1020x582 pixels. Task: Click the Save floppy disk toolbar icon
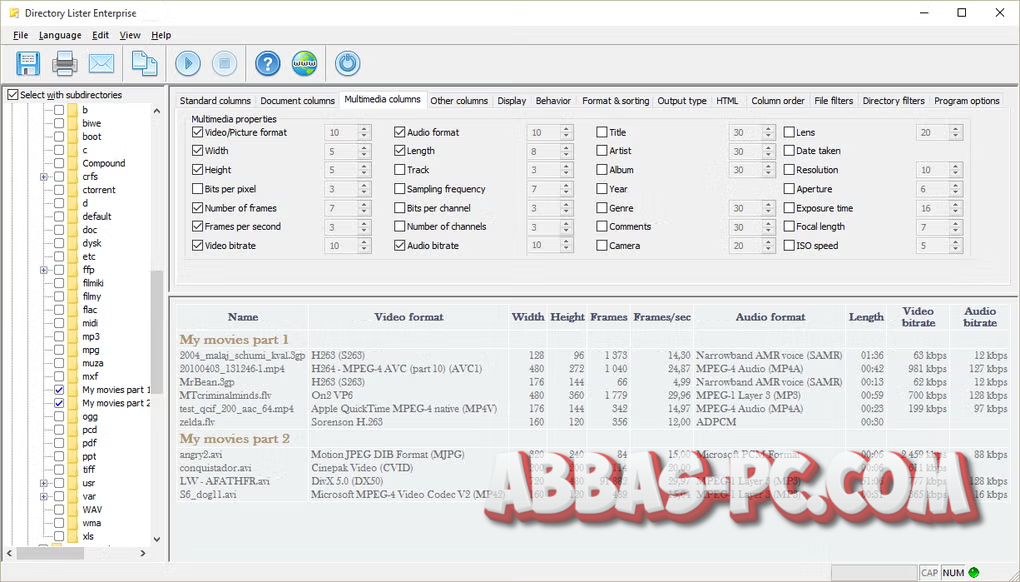(x=27, y=63)
